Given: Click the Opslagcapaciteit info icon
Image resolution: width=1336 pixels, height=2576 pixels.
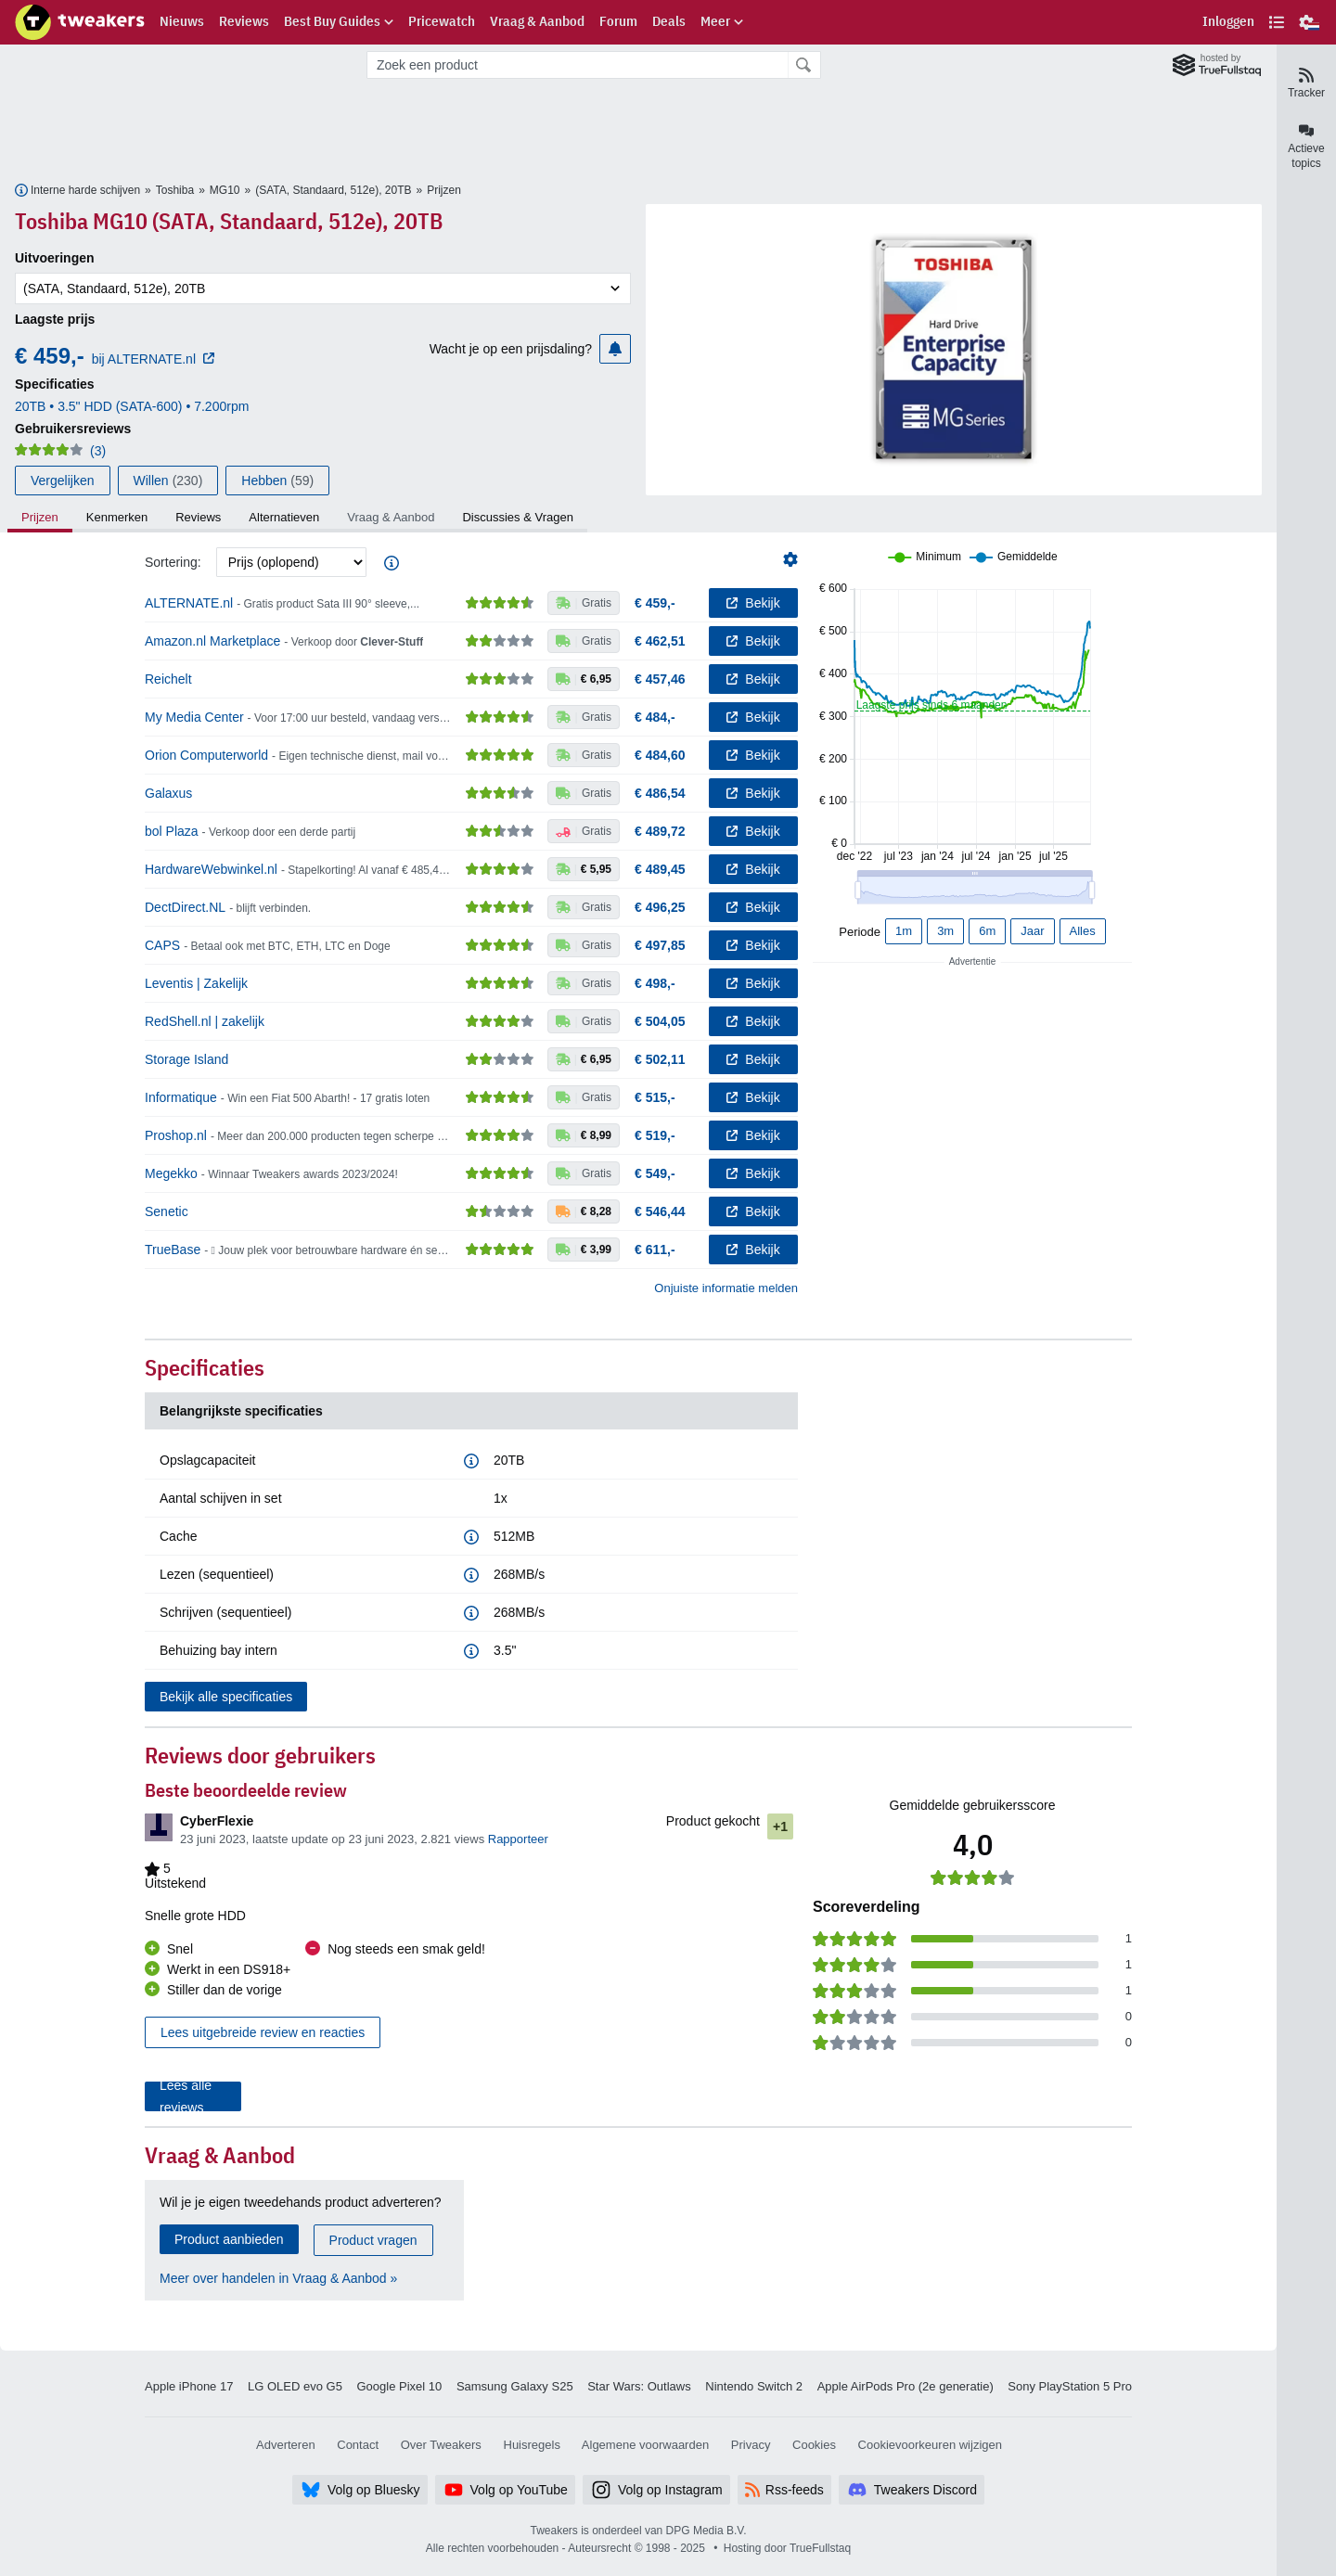Looking at the screenshot, I should [471, 1461].
